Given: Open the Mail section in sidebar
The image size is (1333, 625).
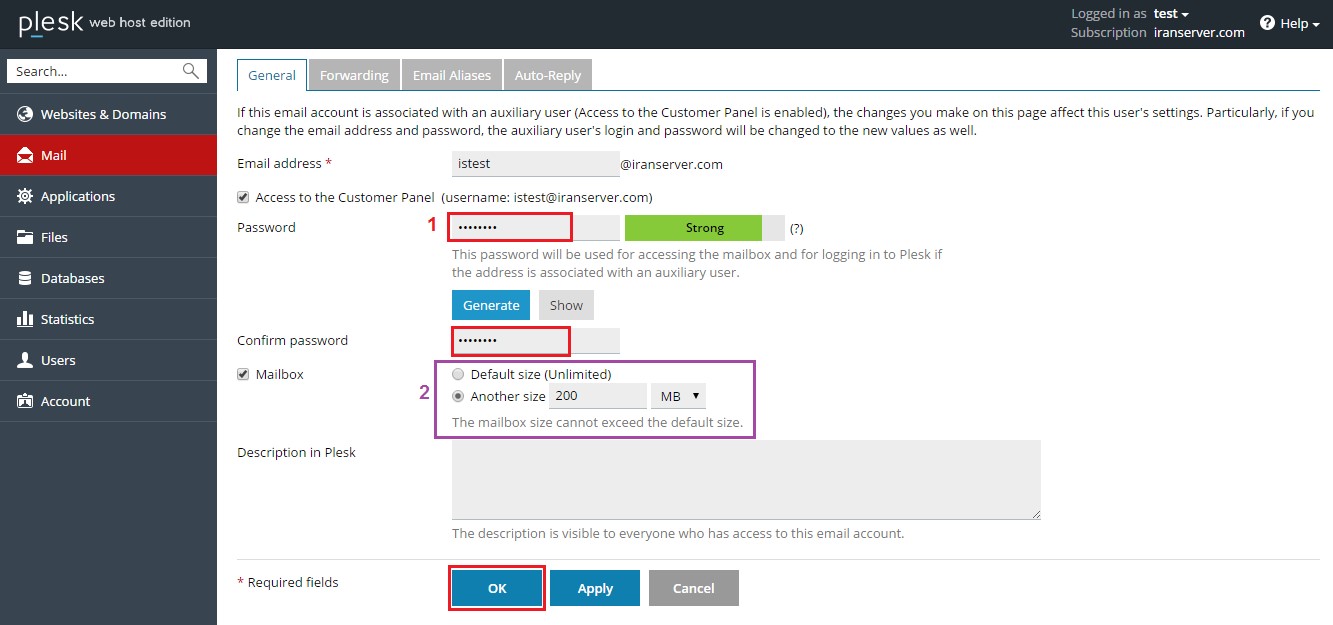Looking at the screenshot, I should [x=108, y=155].
